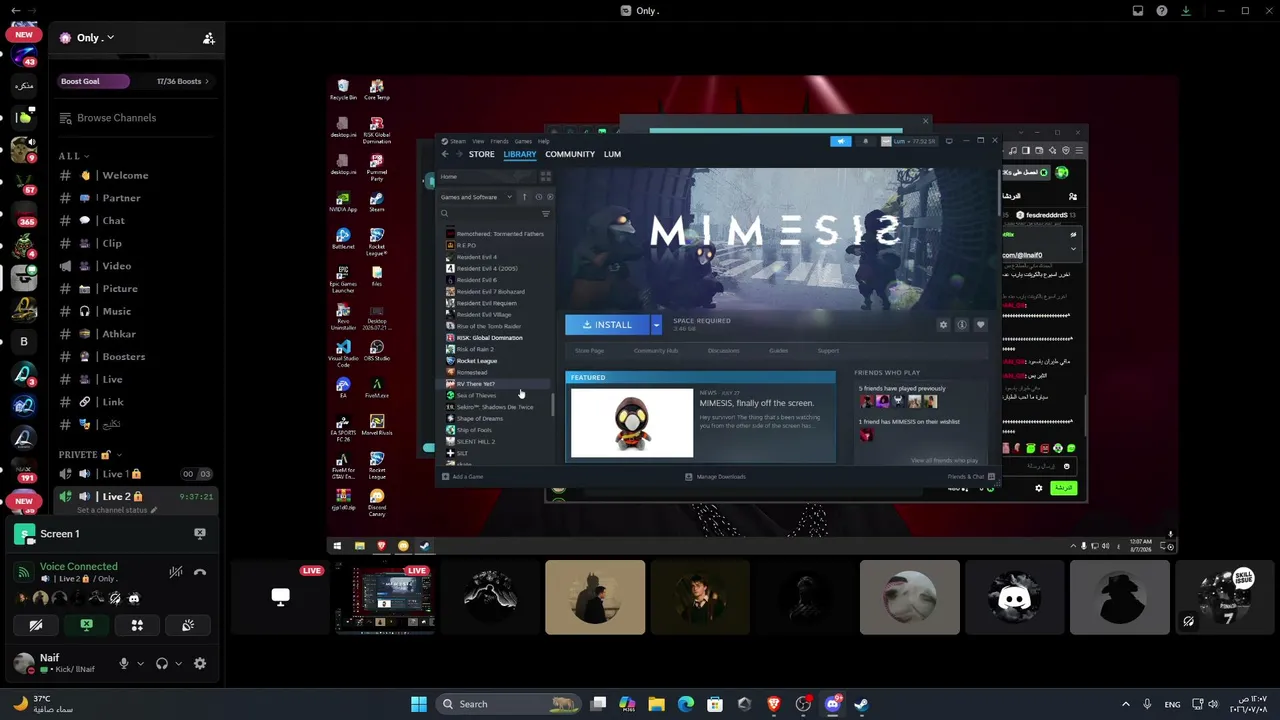Toggle noise suppression in voice panel
Screen dimensions: 1280x720
pos(176,572)
